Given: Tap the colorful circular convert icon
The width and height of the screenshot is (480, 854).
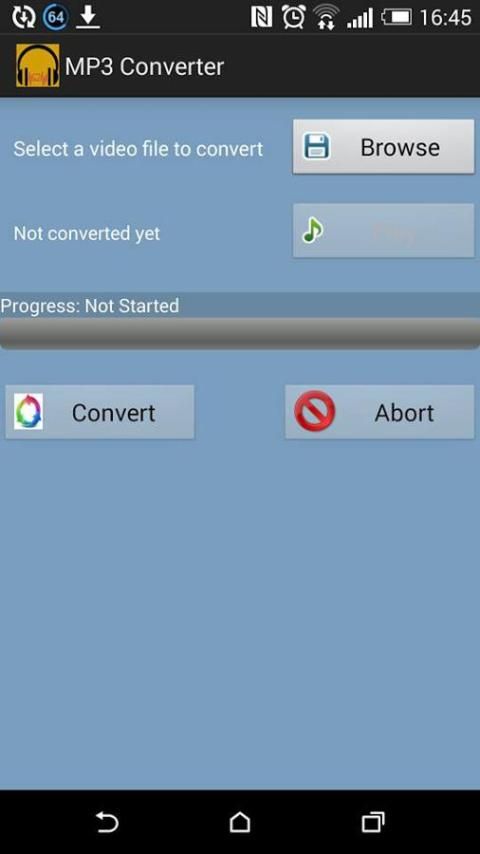Looking at the screenshot, I should 28,412.
